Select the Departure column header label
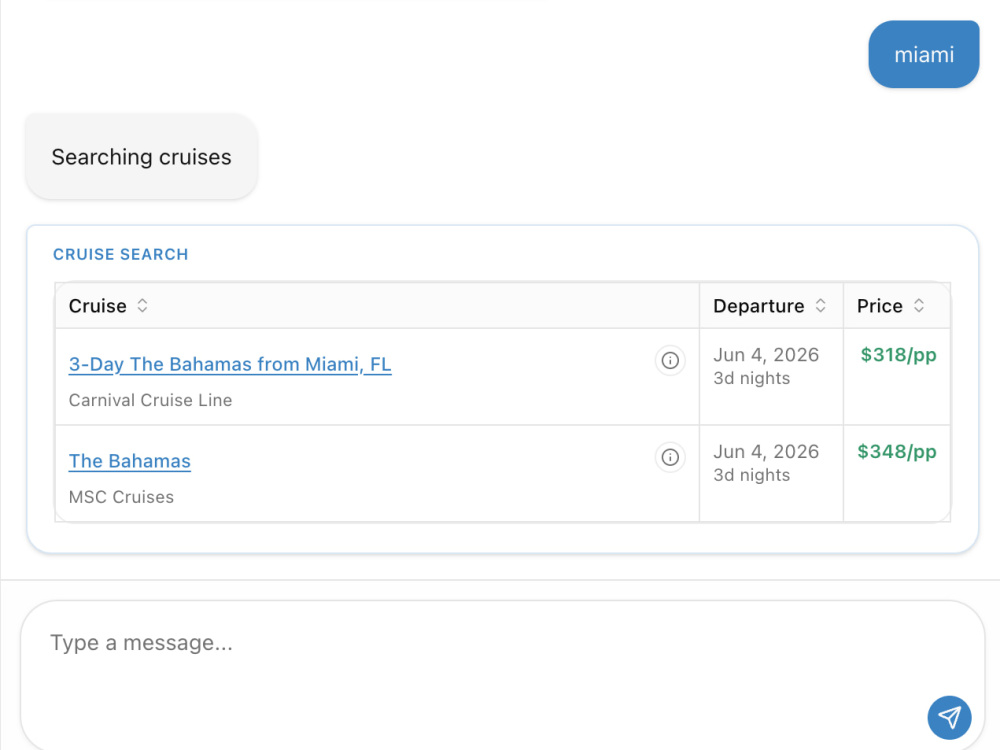The image size is (1000, 750). pyautogui.click(x=758, y=306)
